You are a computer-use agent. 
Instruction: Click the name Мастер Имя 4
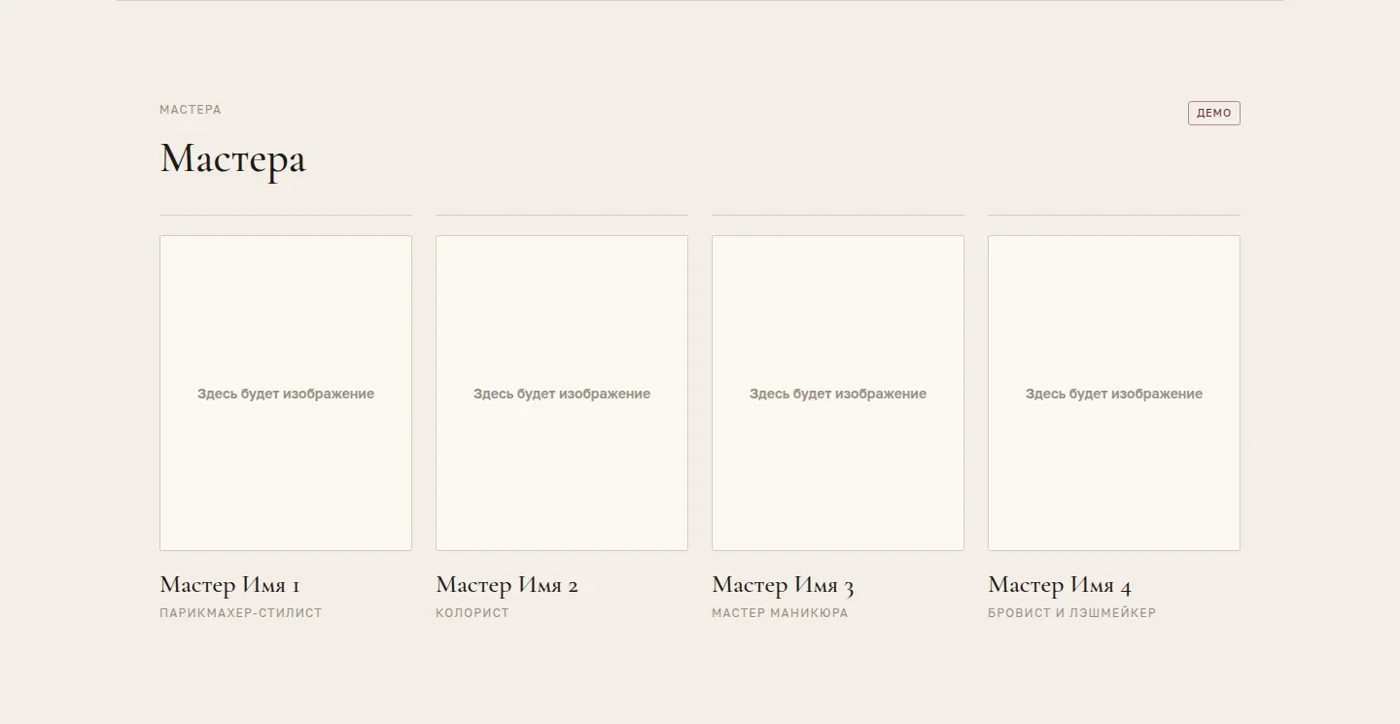(1060, 585)
